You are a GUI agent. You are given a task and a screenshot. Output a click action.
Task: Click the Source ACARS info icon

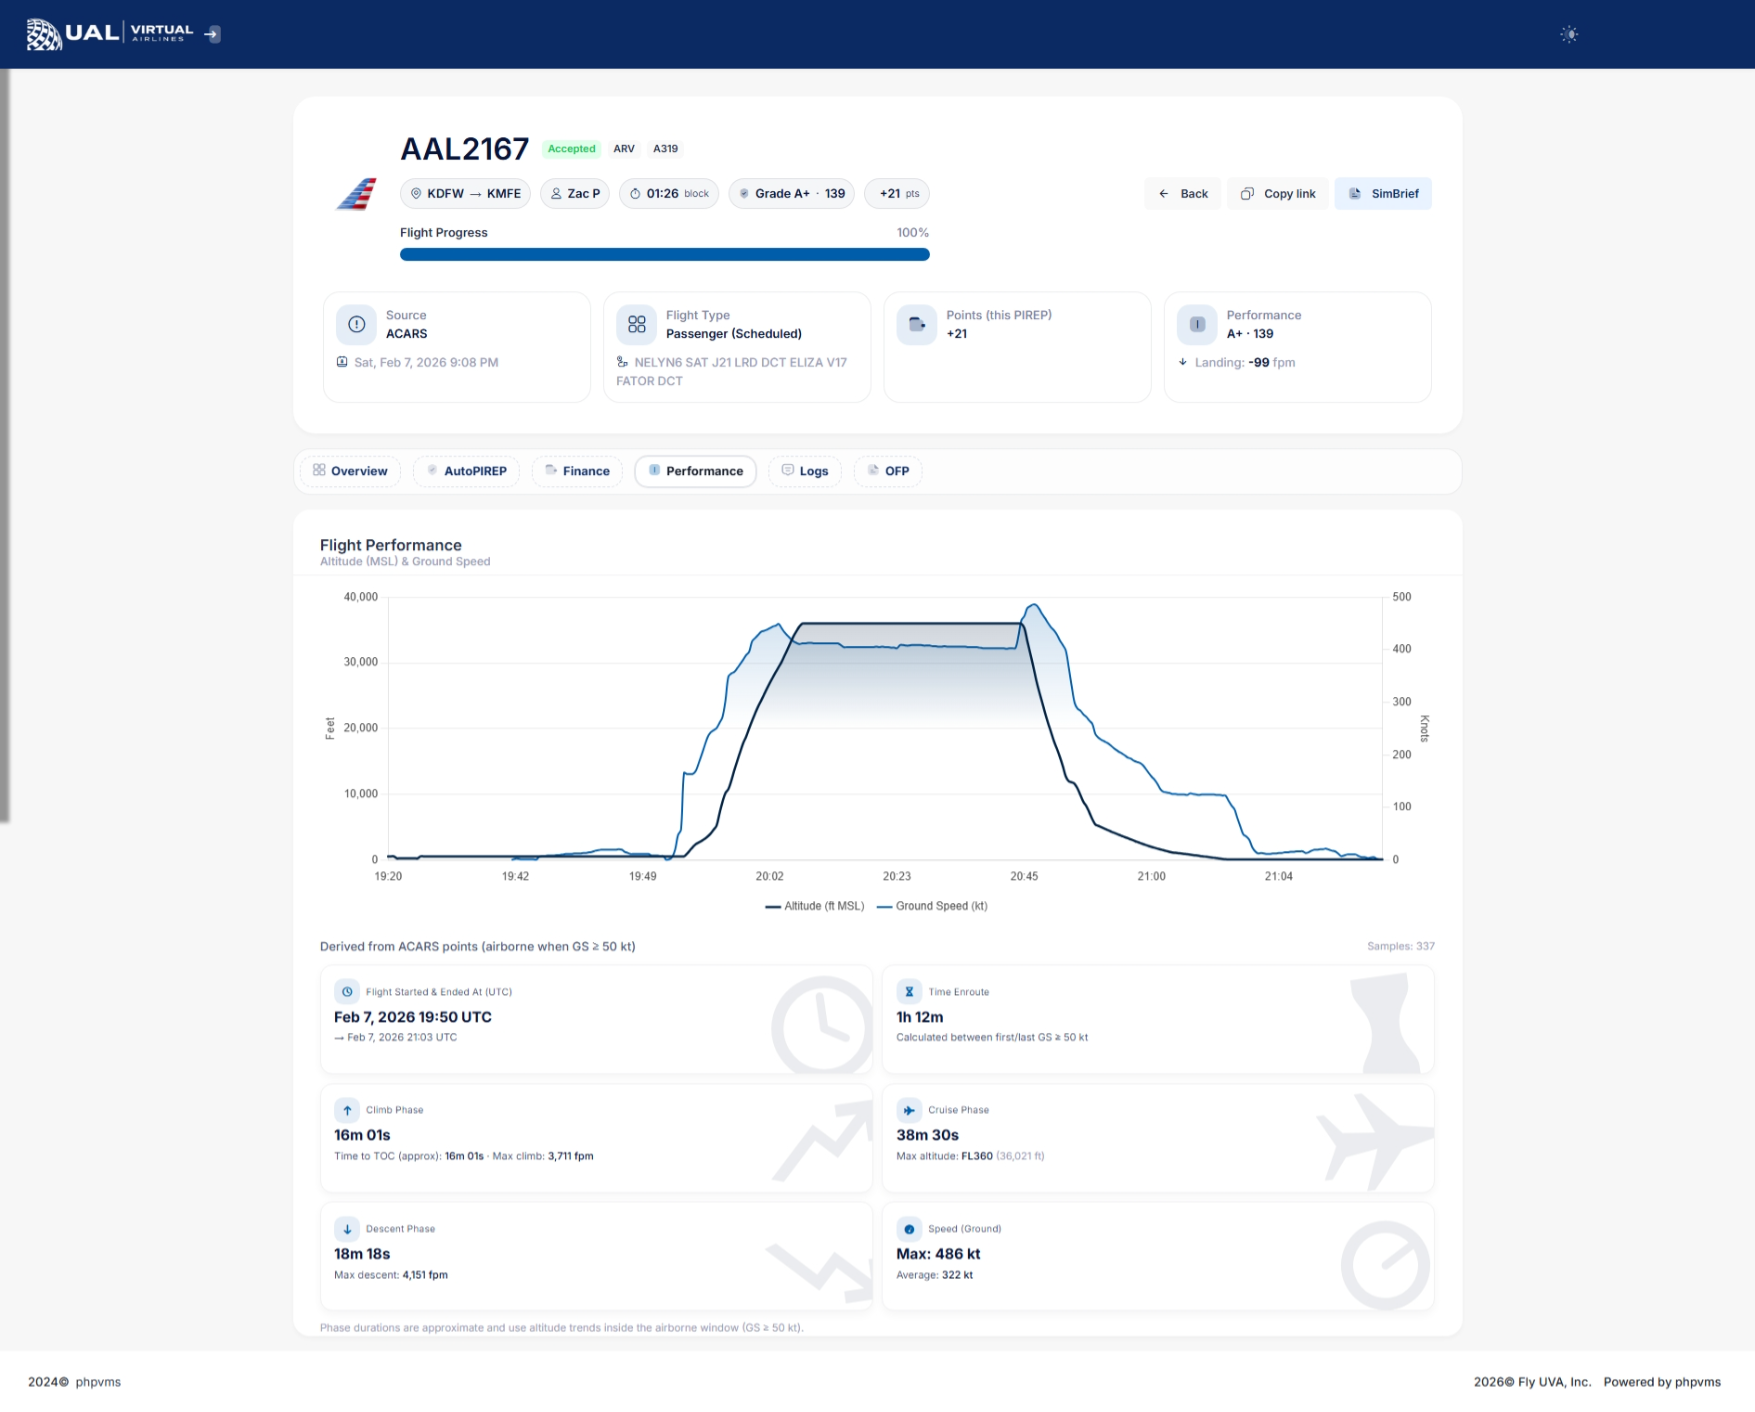(356, 324)
